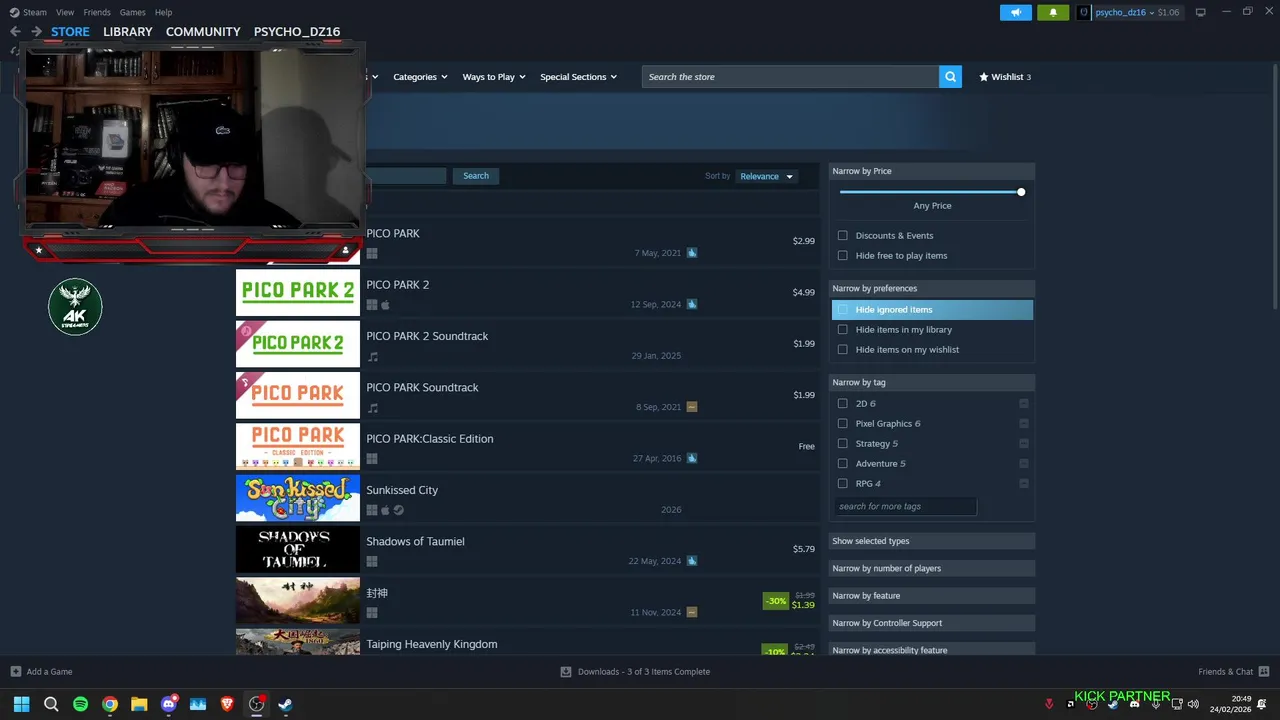Check Hide free to play items
Viewport: 1280px width, 720px height.
point(843,256)
